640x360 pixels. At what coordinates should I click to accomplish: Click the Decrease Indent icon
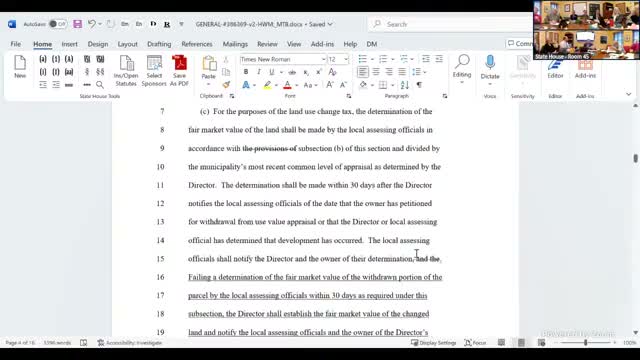(x=426, y=59)
